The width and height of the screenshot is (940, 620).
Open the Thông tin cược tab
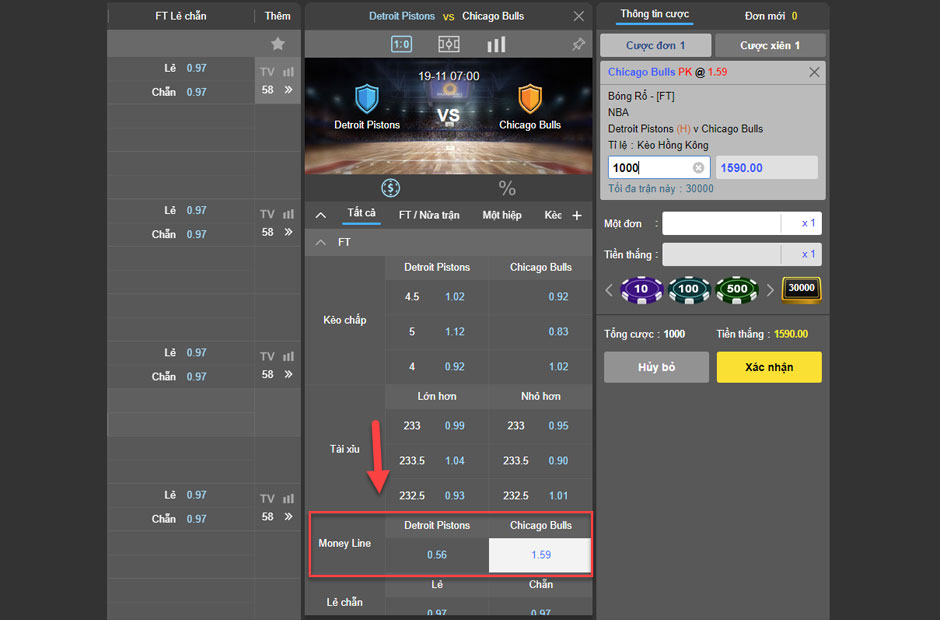coord(655,14)
